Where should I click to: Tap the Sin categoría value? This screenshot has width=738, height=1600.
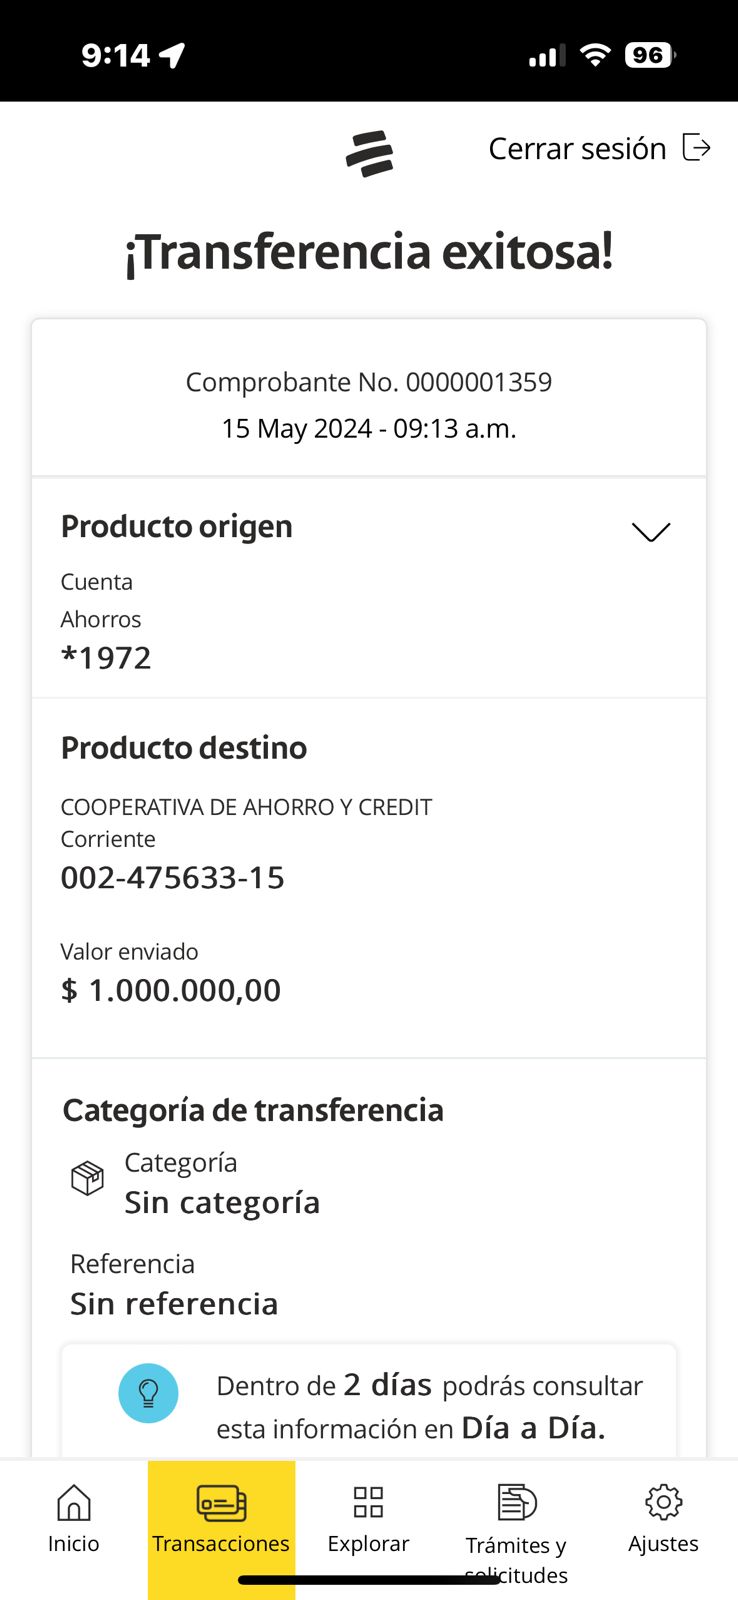pos(222,1202)
